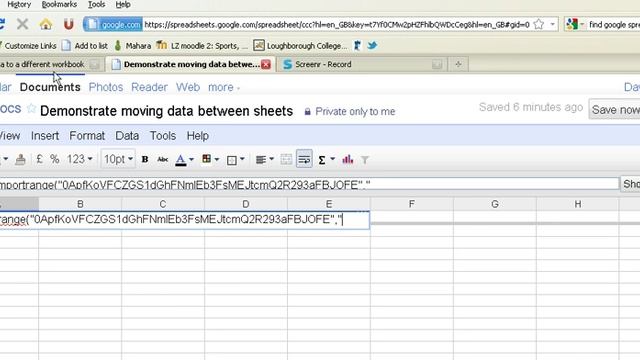This screenshot has height=360, width=640.
Task: Open the 10pt font size dropdown
Action: (x=118, y=159)
